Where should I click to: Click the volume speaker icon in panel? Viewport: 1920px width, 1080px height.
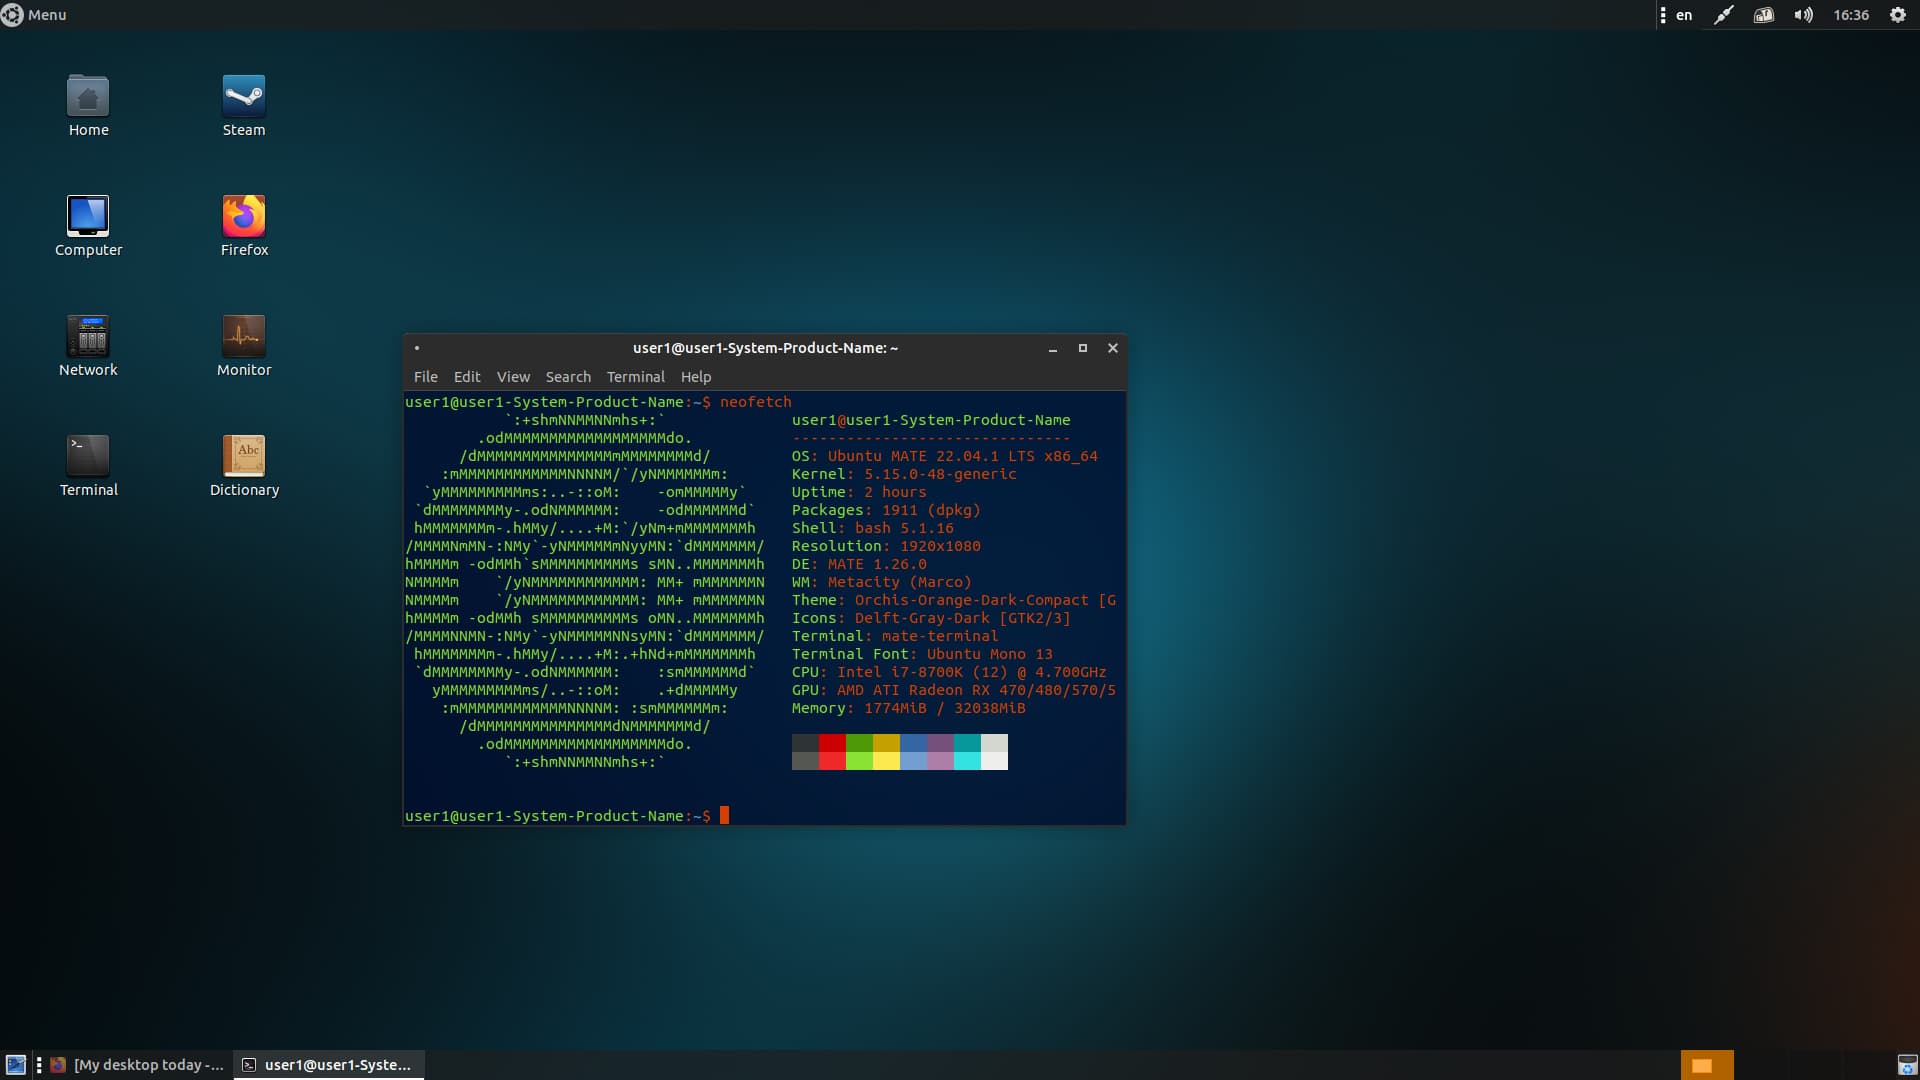click(1802, 15)
